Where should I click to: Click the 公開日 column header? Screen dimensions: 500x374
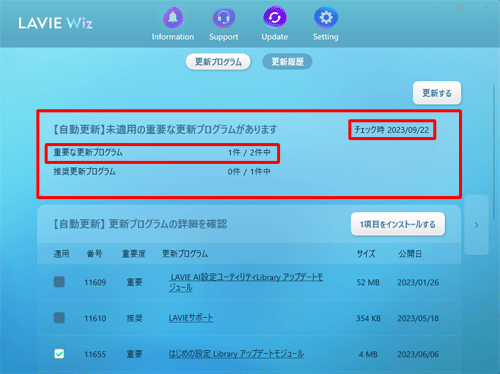click(410, 254)
